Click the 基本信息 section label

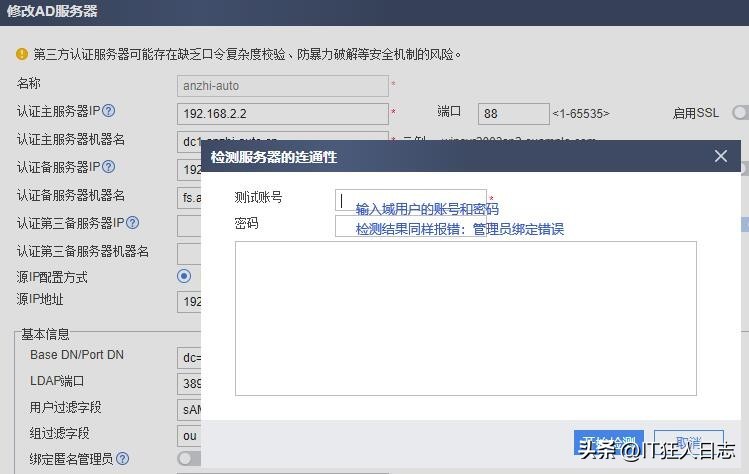[45, 334]
